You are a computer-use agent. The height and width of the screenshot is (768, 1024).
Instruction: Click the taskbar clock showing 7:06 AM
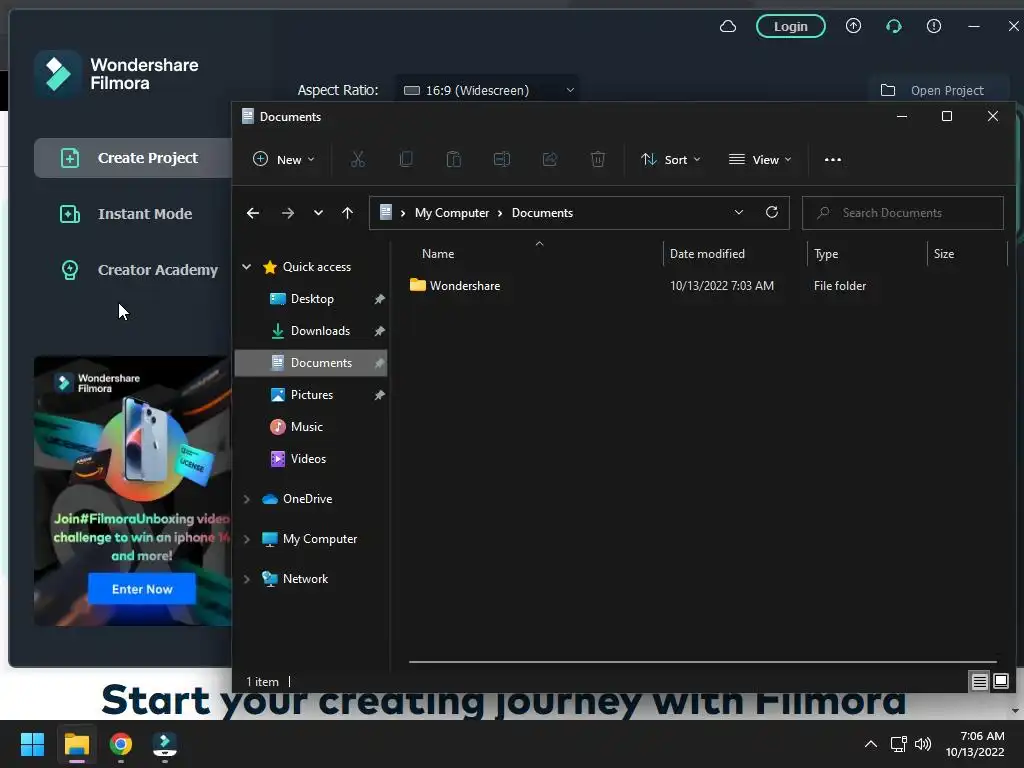click(975, 744)
